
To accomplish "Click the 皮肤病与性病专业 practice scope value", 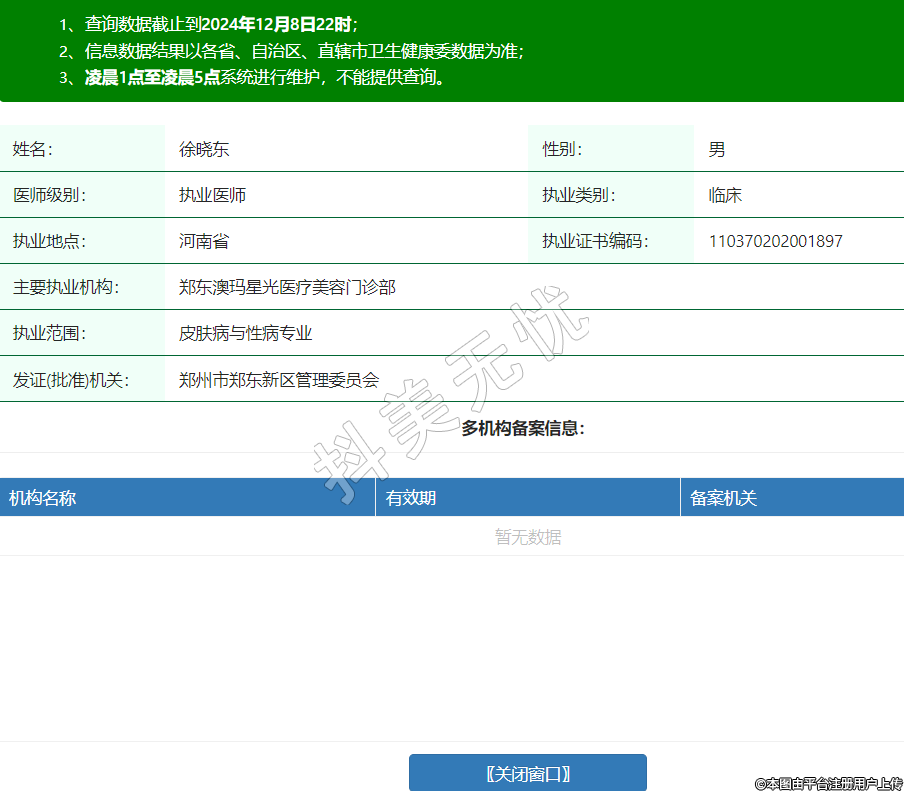I will [245, 333].
